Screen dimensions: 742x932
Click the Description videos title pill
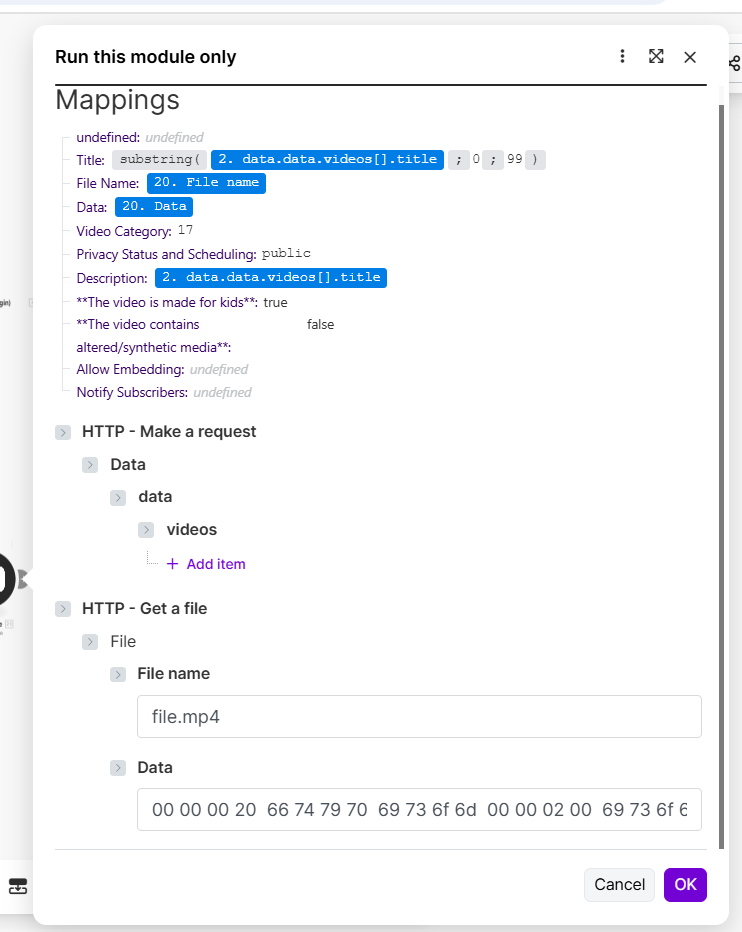point(270,278)
